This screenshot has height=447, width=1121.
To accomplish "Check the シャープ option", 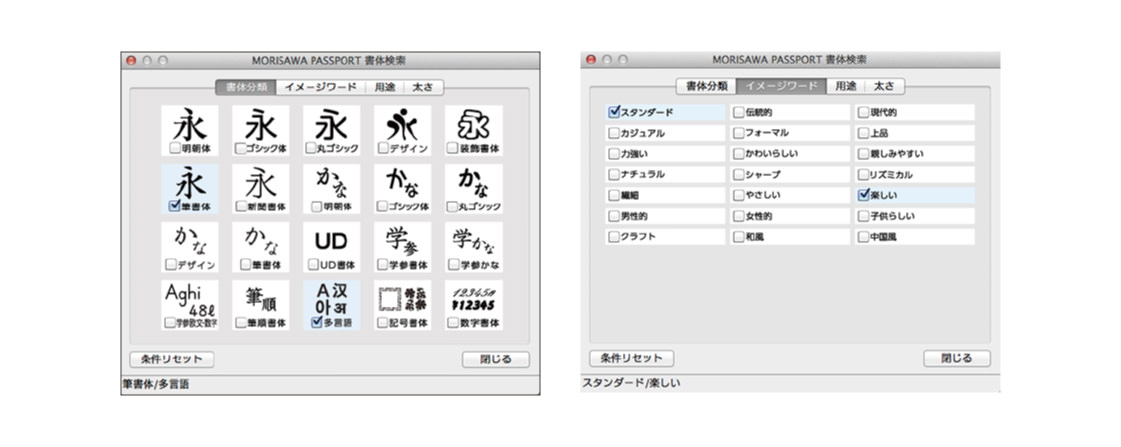I will coord(739,175).
